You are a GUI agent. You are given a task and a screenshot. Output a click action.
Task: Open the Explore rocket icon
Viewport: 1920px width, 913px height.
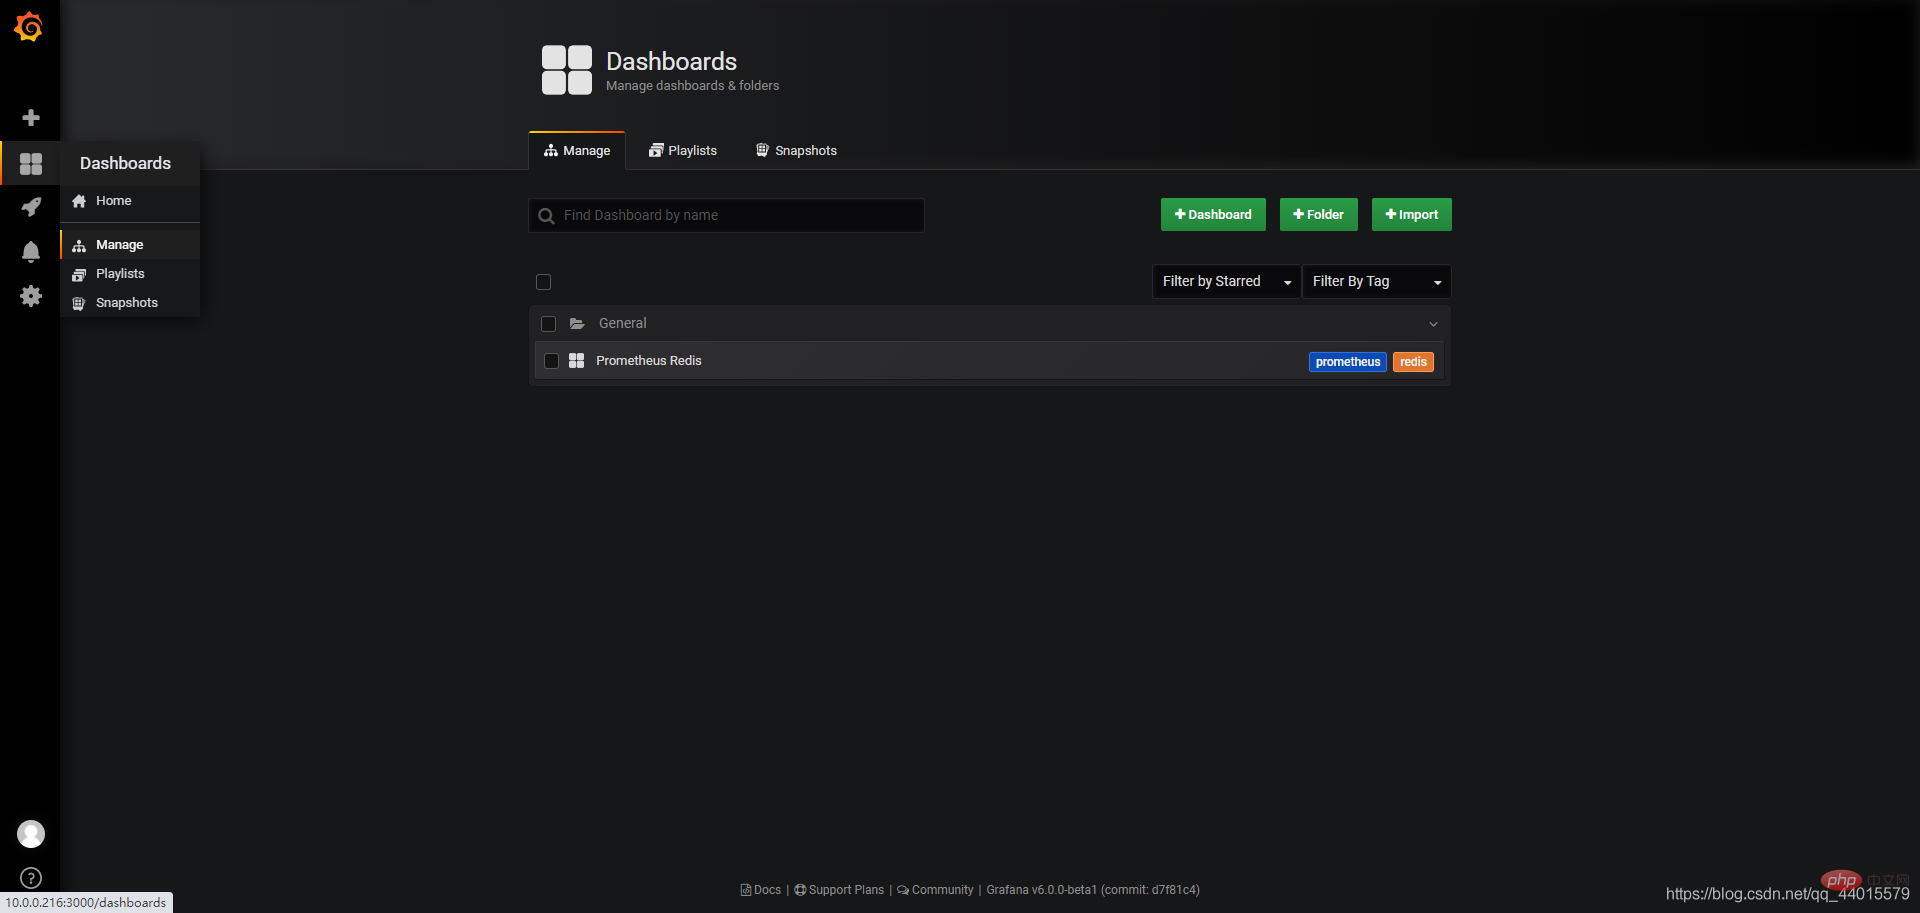point(31,207)
